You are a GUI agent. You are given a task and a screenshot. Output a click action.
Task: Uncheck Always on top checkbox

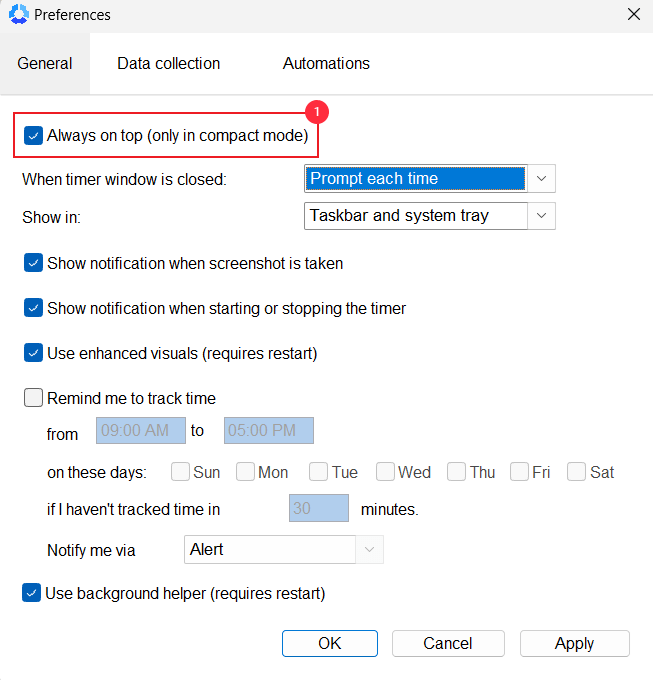pos(33,135)
